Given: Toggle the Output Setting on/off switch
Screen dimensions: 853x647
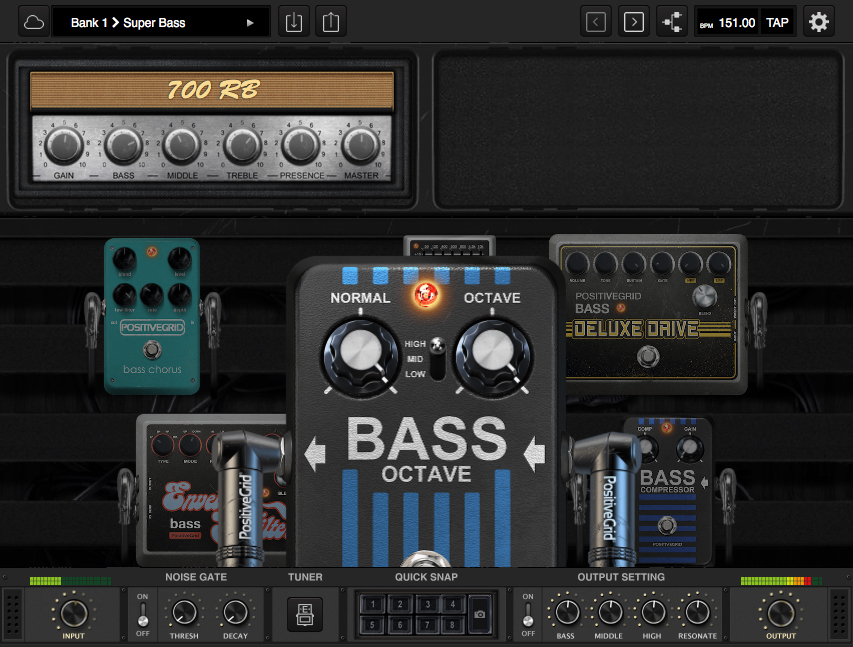Looking at the screenshot, I should [x=527, y=614].
